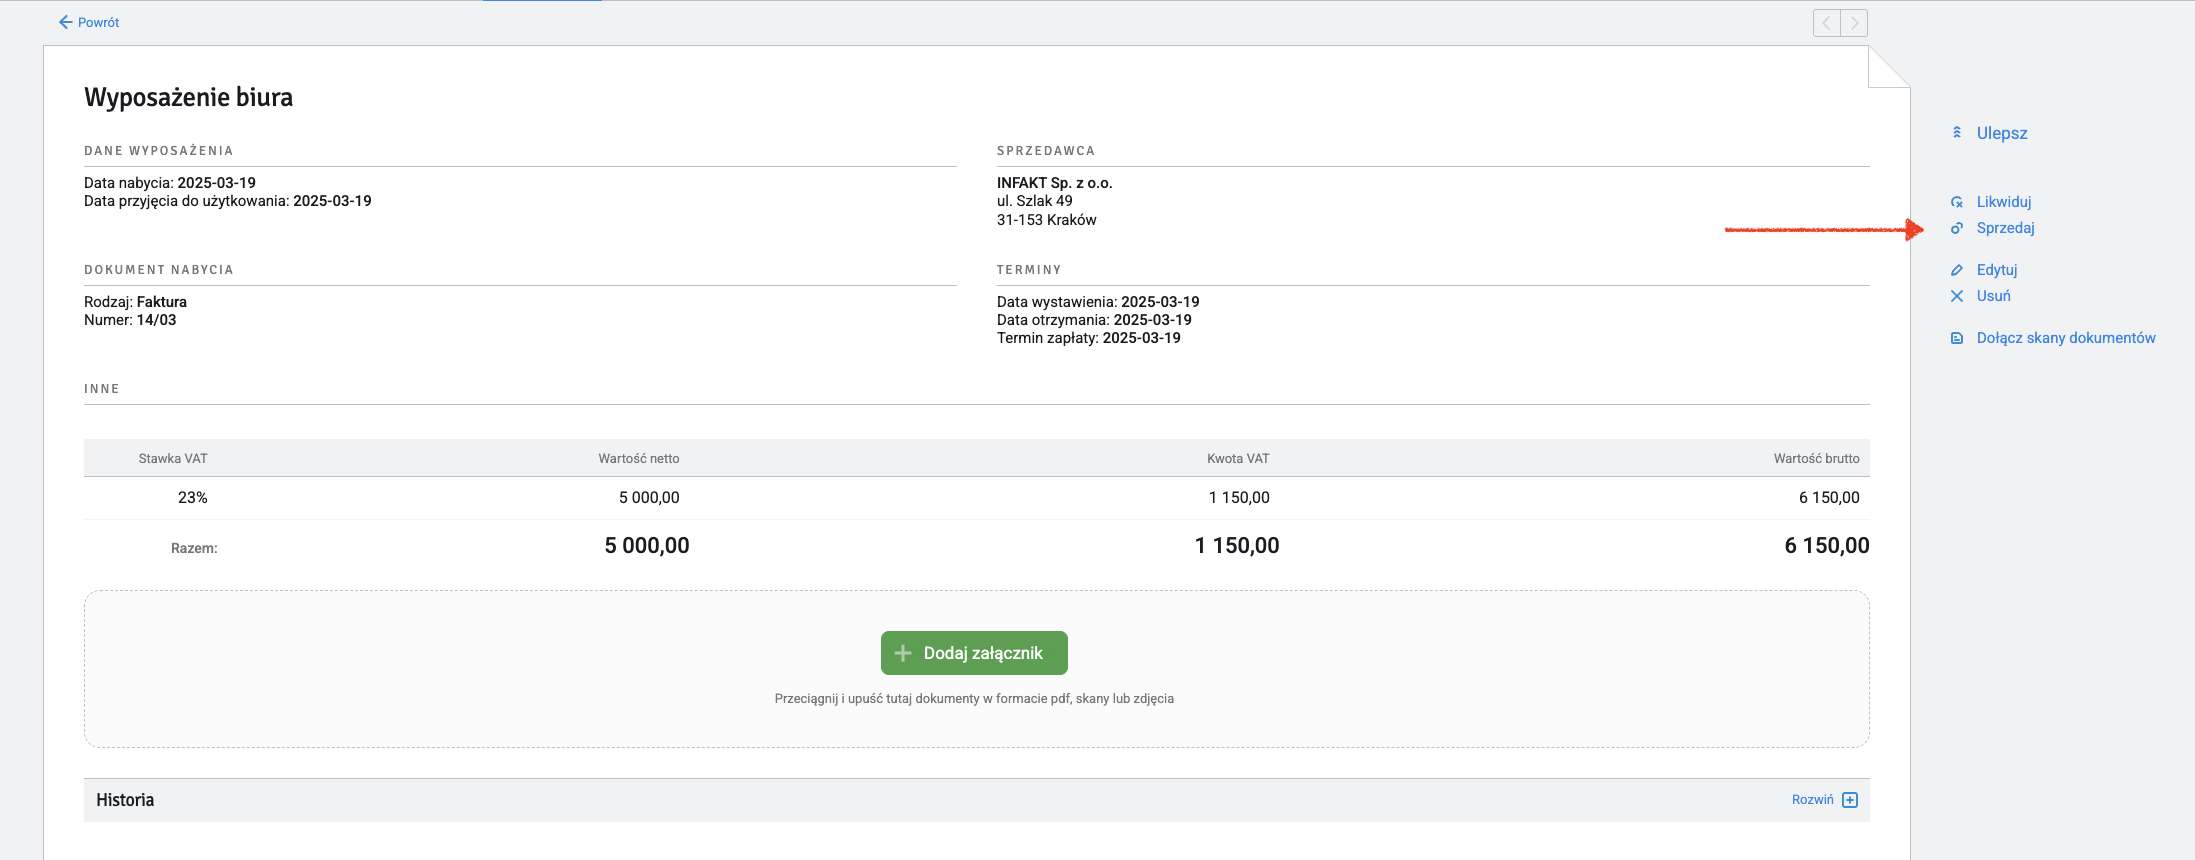The width and height of the screenshot is (2195, 860).
Task: Click the Likwiduj icon
Action: [1957, 202]
